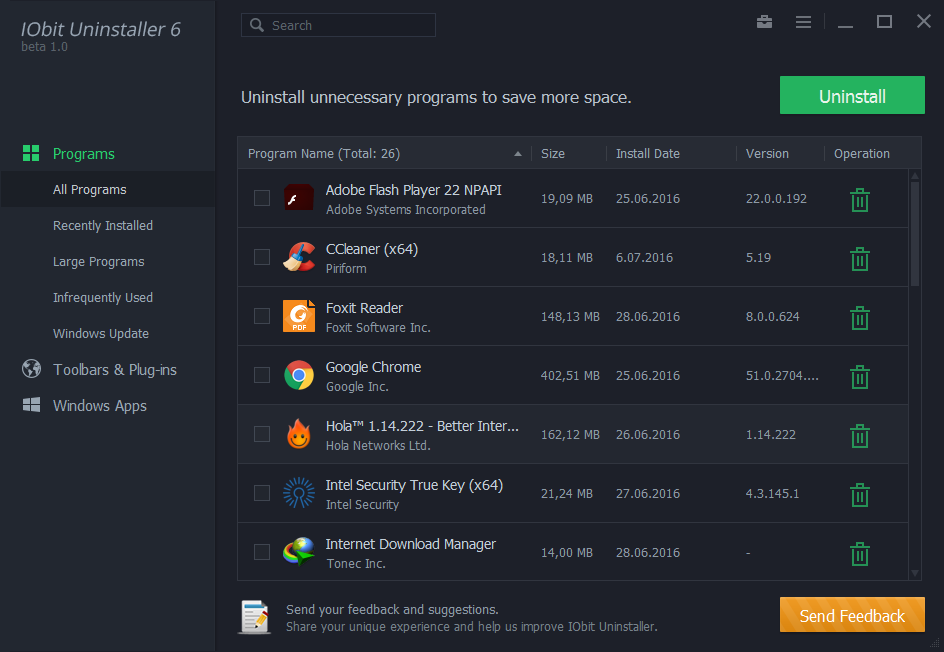944x652 pixels.
Task: Click Intel Security version 4.3.145.1
Action: [x=772, y=494]
